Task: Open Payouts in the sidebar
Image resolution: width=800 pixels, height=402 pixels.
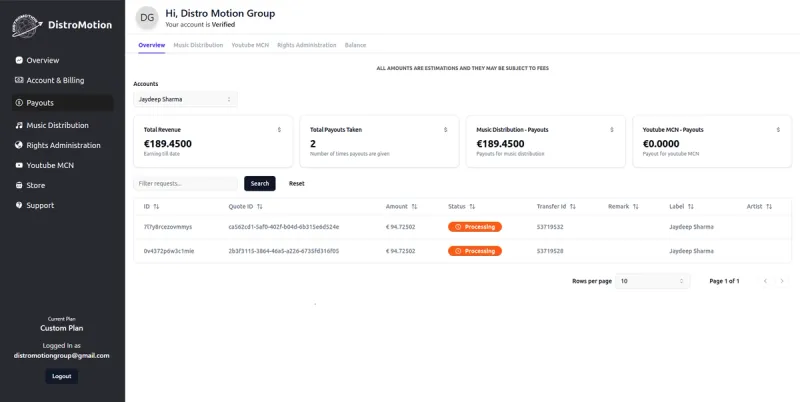Action: point(62,103)
